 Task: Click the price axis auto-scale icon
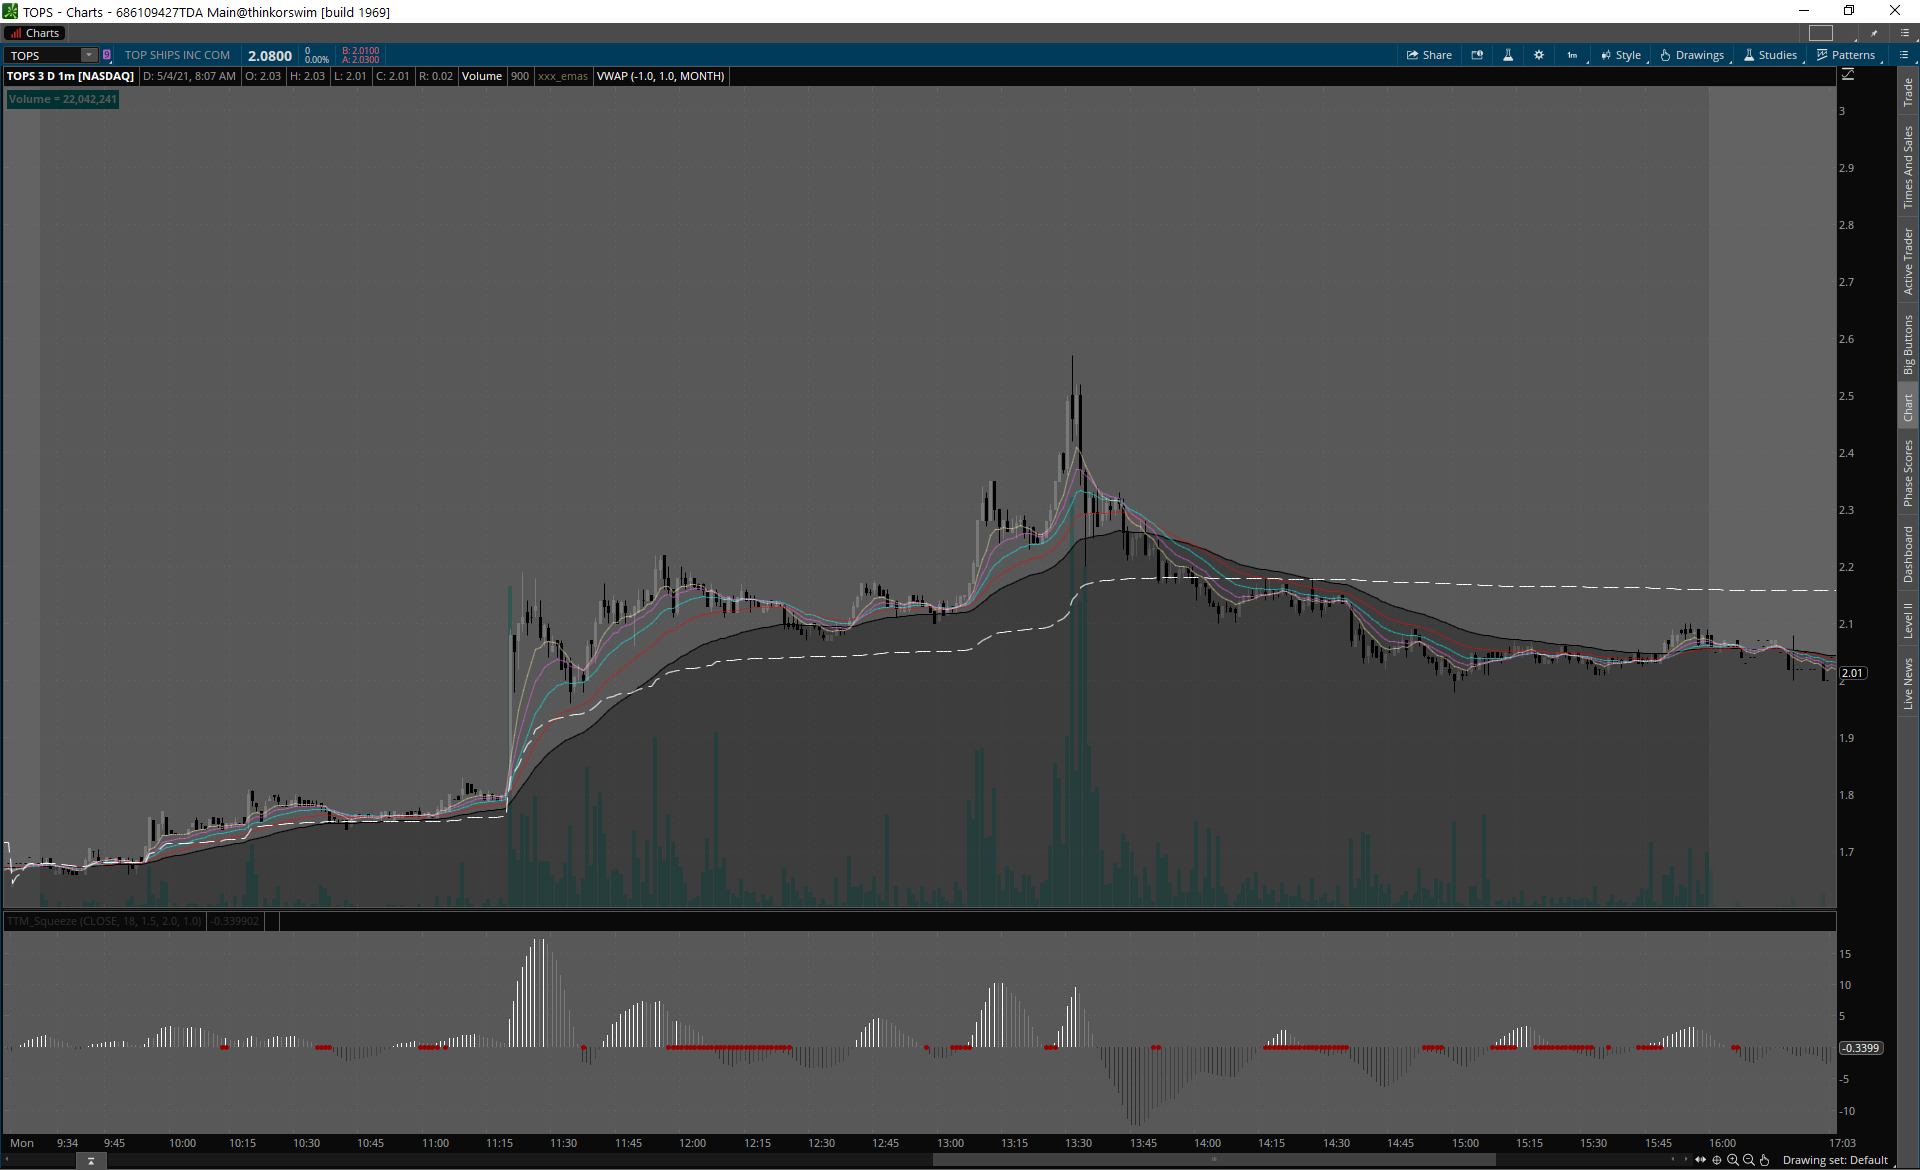point(1848,75)
